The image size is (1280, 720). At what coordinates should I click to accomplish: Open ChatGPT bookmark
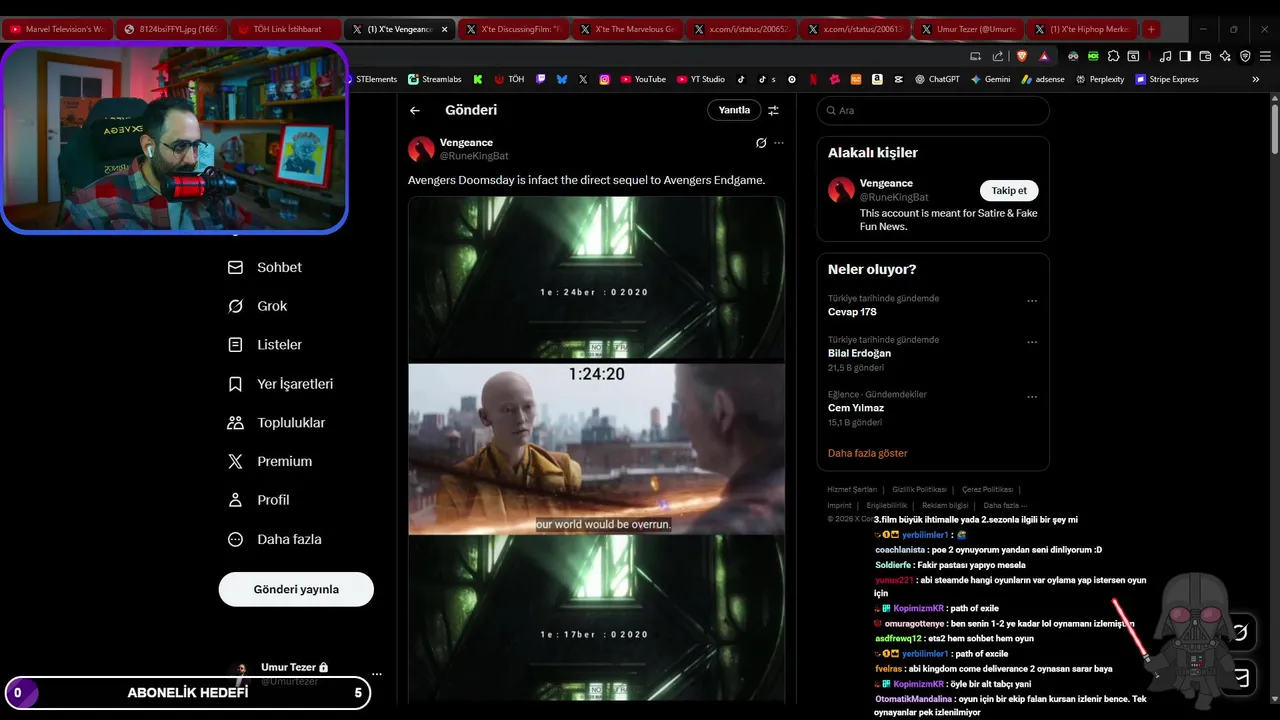point(937,79)
